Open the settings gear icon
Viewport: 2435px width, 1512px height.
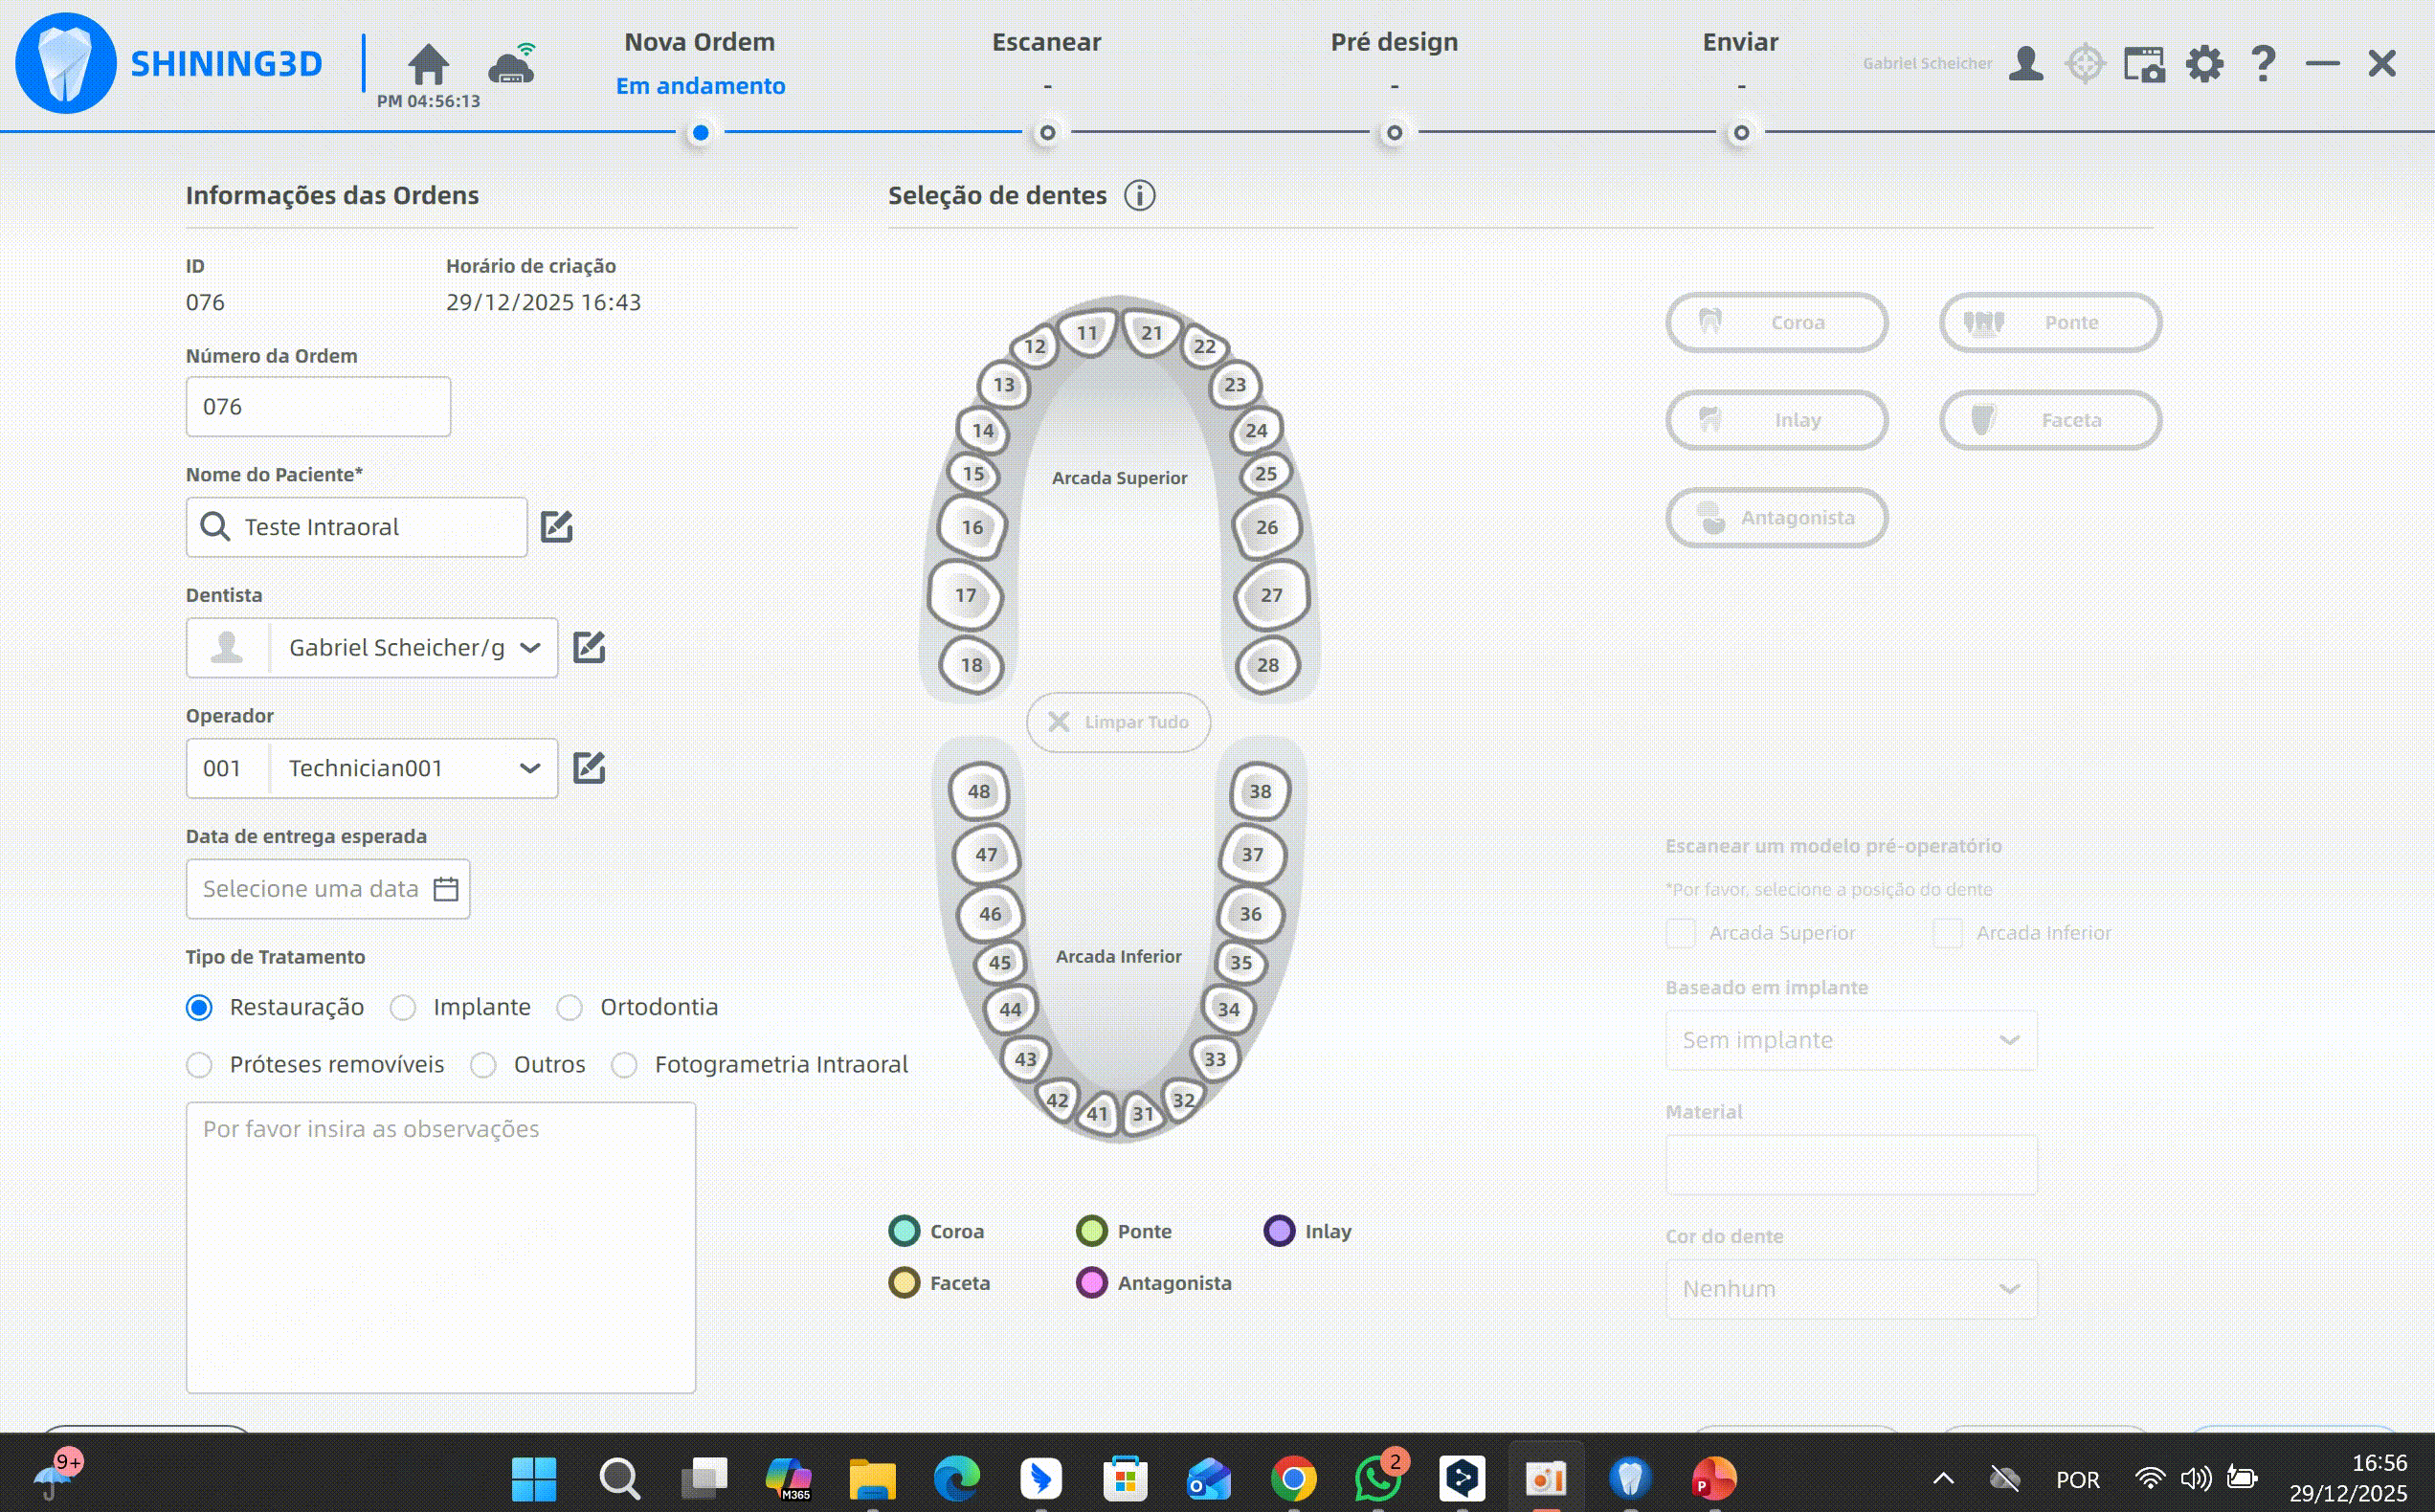coord(2204,64)
